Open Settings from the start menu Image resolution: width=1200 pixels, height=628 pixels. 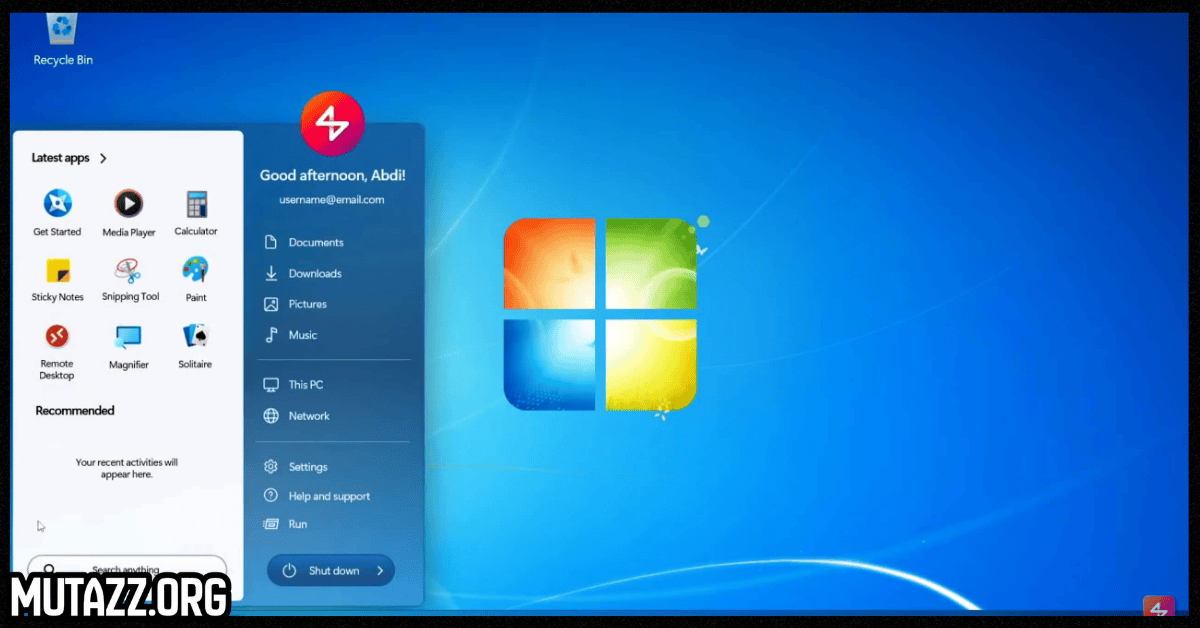tap(307, 467)
